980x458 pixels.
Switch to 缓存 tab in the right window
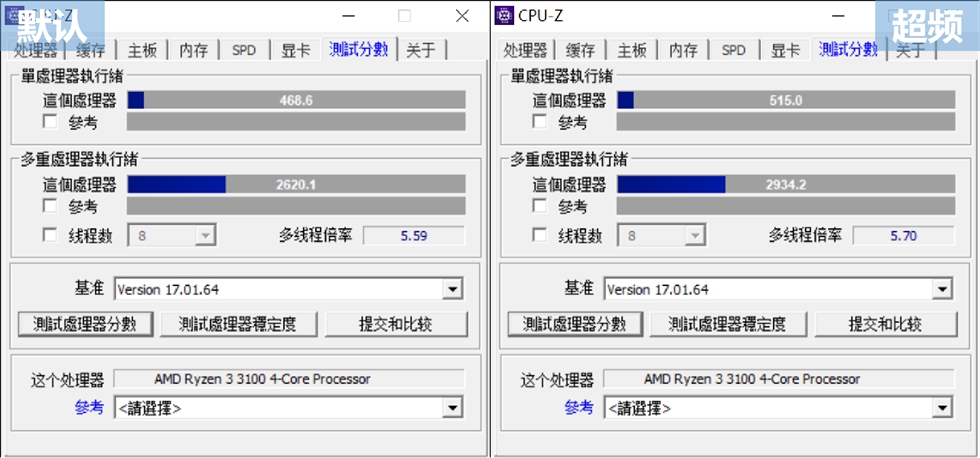tap(580, 50)
